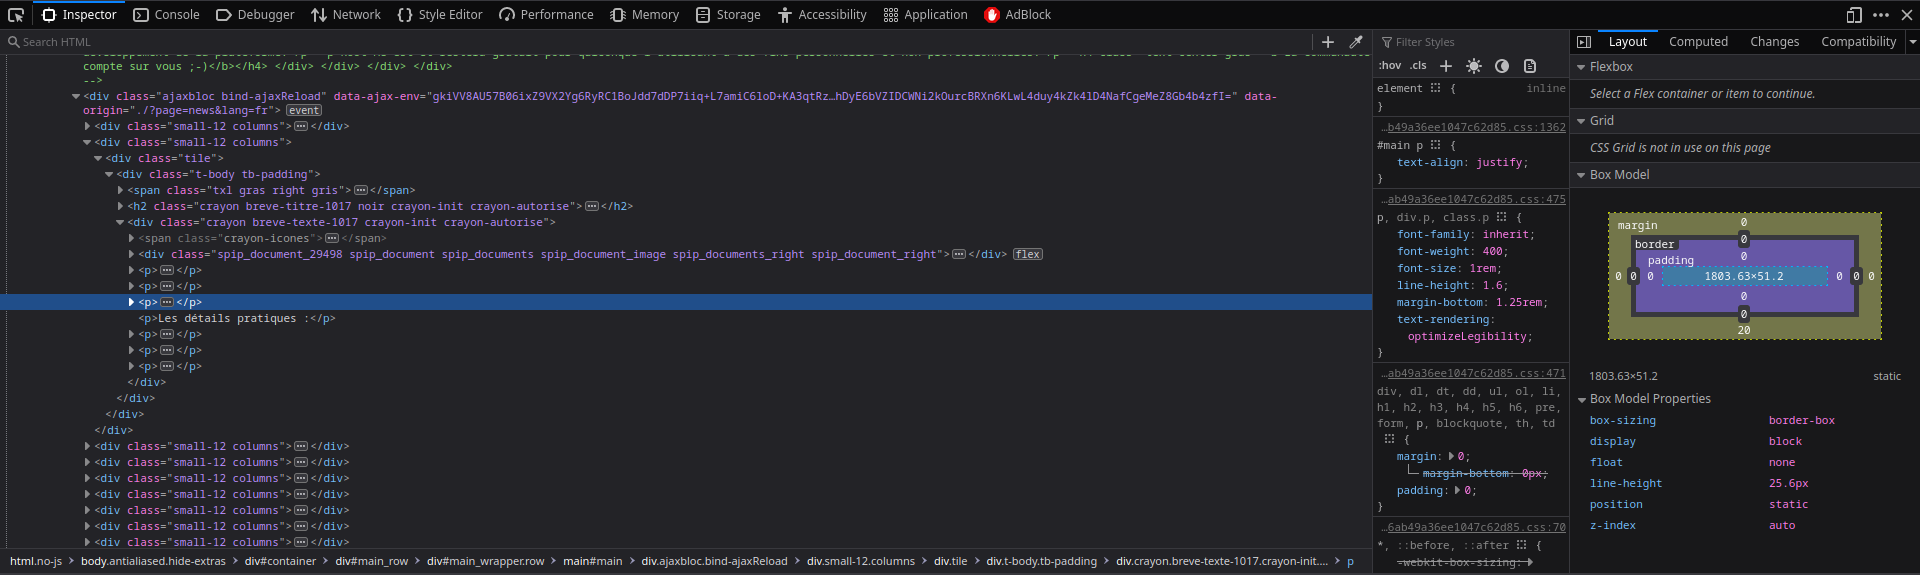Open the devtools more options menu
This screenshot has width=1920, height=575.
point(1881,15)
